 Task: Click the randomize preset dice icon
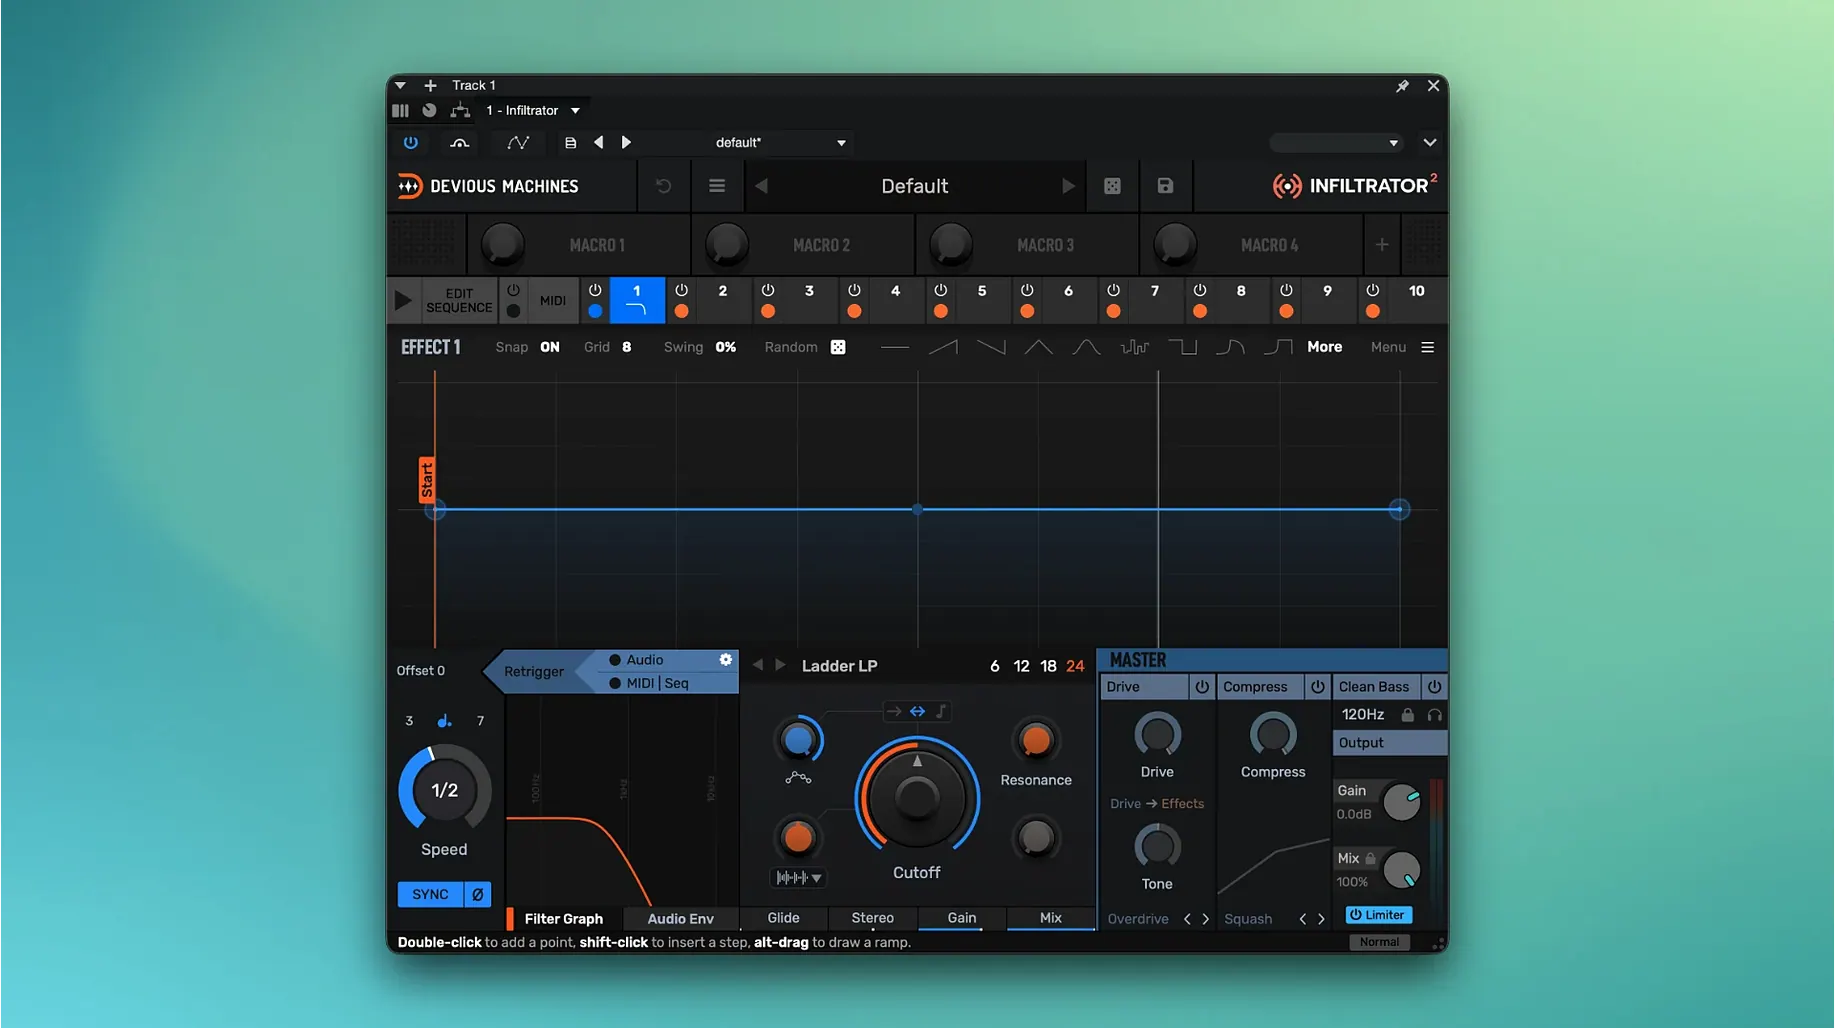[x=1112, y=186]
